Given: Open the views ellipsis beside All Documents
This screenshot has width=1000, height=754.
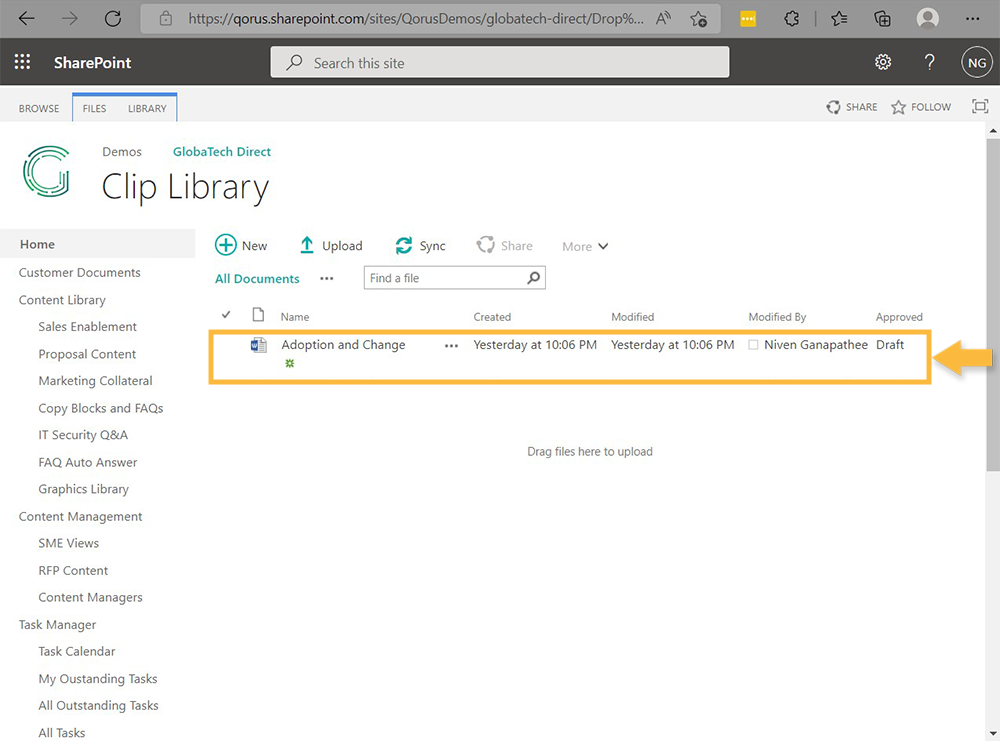Looking at the screenshot, I should 326,278.
